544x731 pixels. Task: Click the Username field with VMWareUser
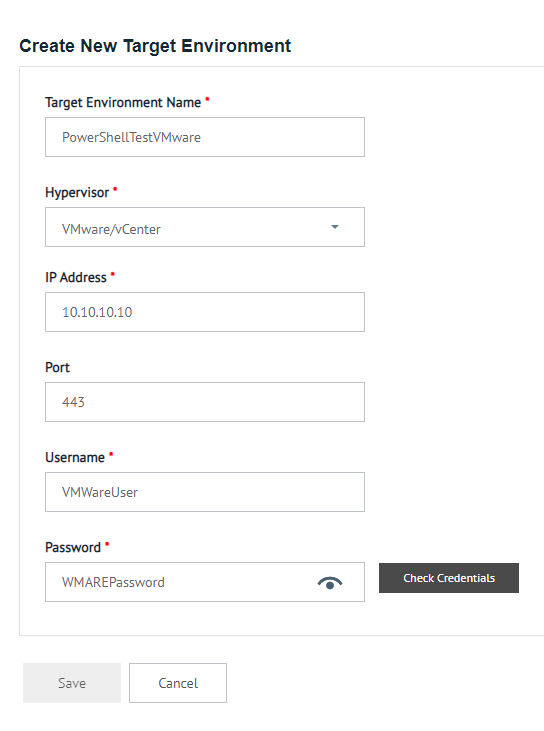(x=205, y=492)
